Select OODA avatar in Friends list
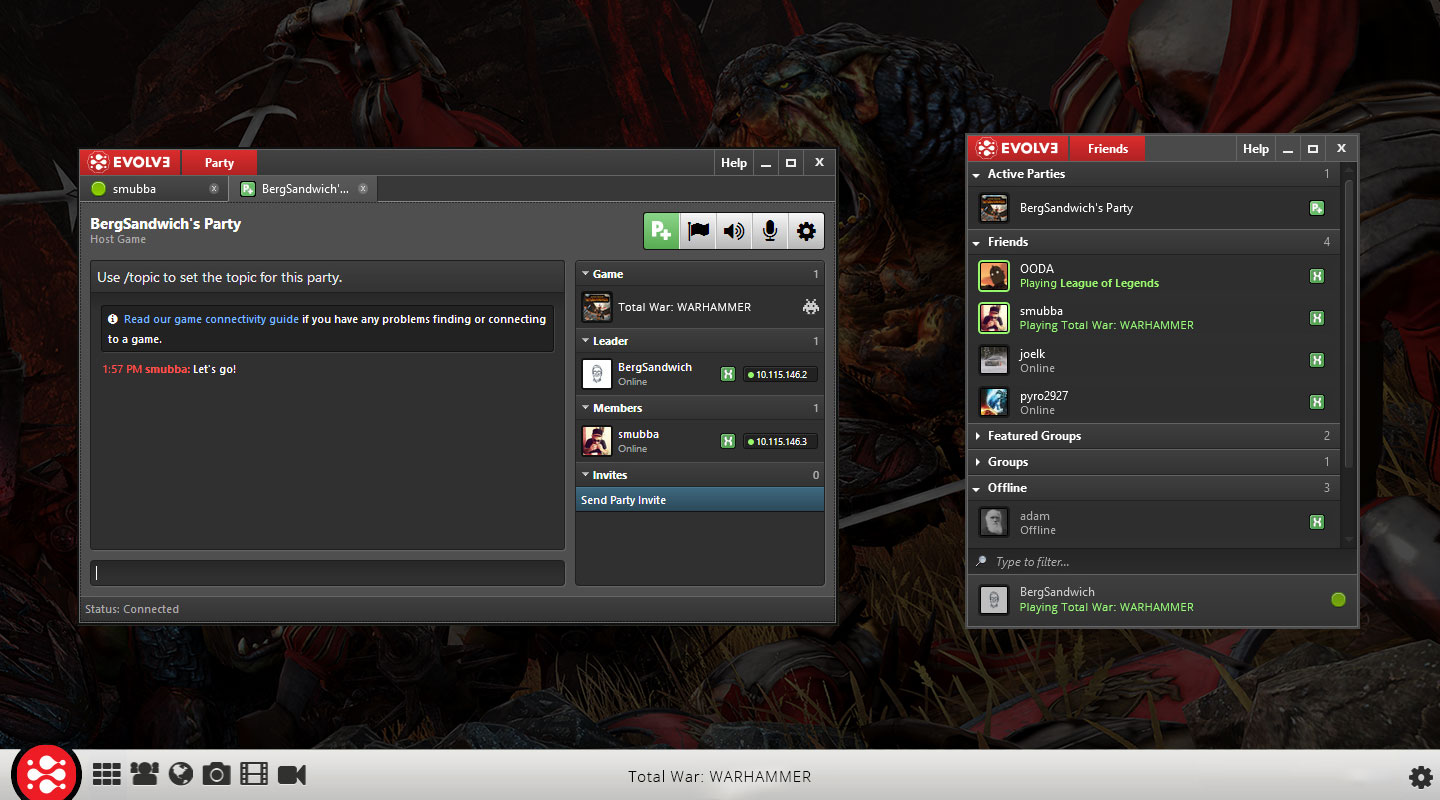This screenshot has width=1440, height=800. coord(994,276)
